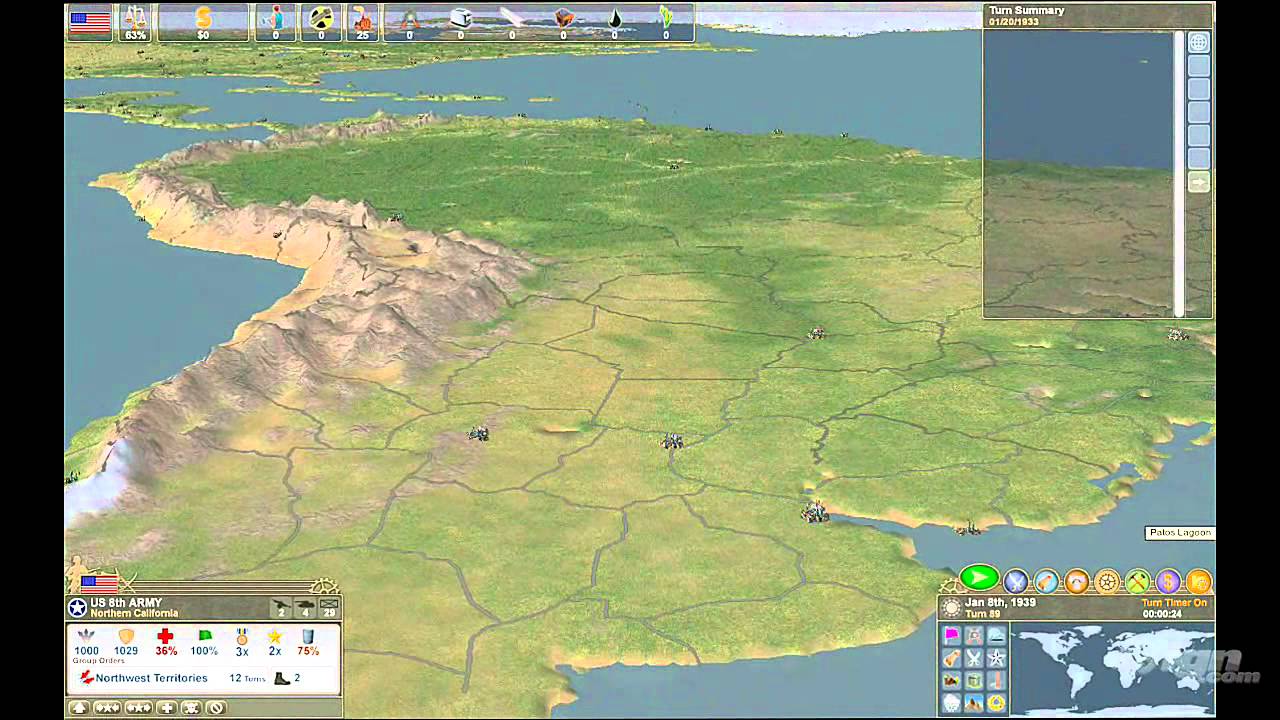Toggle the crossed swords map mode
The height and width of the screenshot is (720, 1280).
[974, 658]
